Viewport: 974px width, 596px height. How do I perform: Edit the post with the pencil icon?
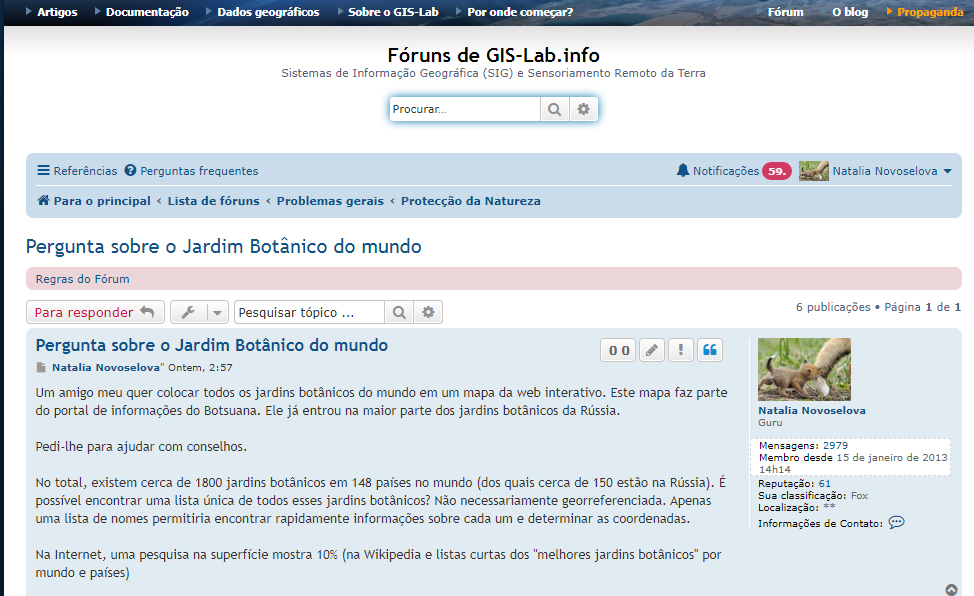[652, 351]
